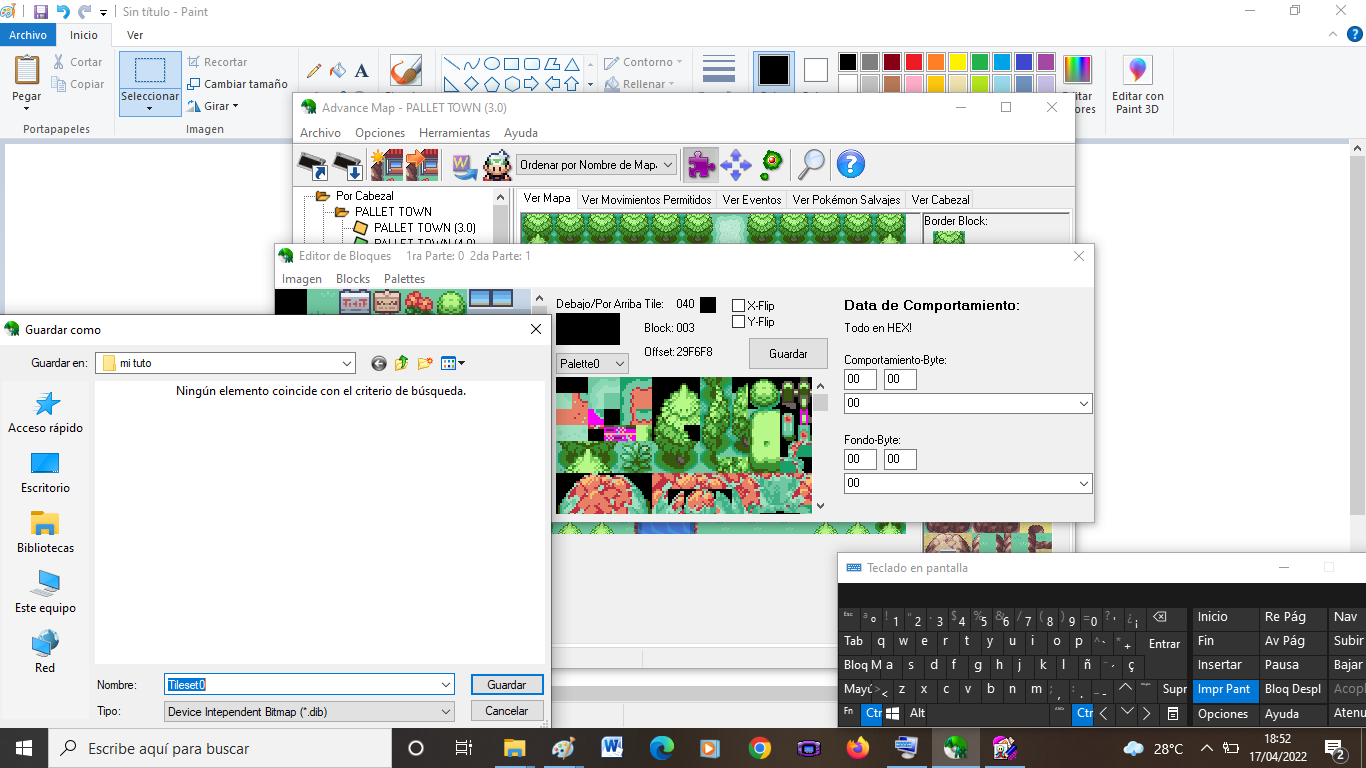The image size is (1366, 768).
Task: Enable the X-Flip checkbox
Action: click(739, 306)
